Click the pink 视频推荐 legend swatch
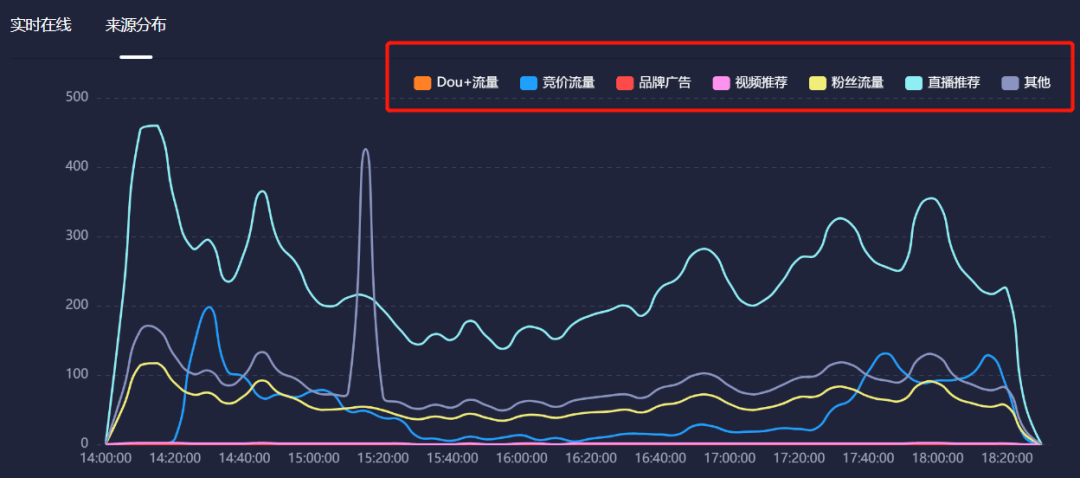The width and height of the screenshot is (1080, 478). [x=721, y=83]
